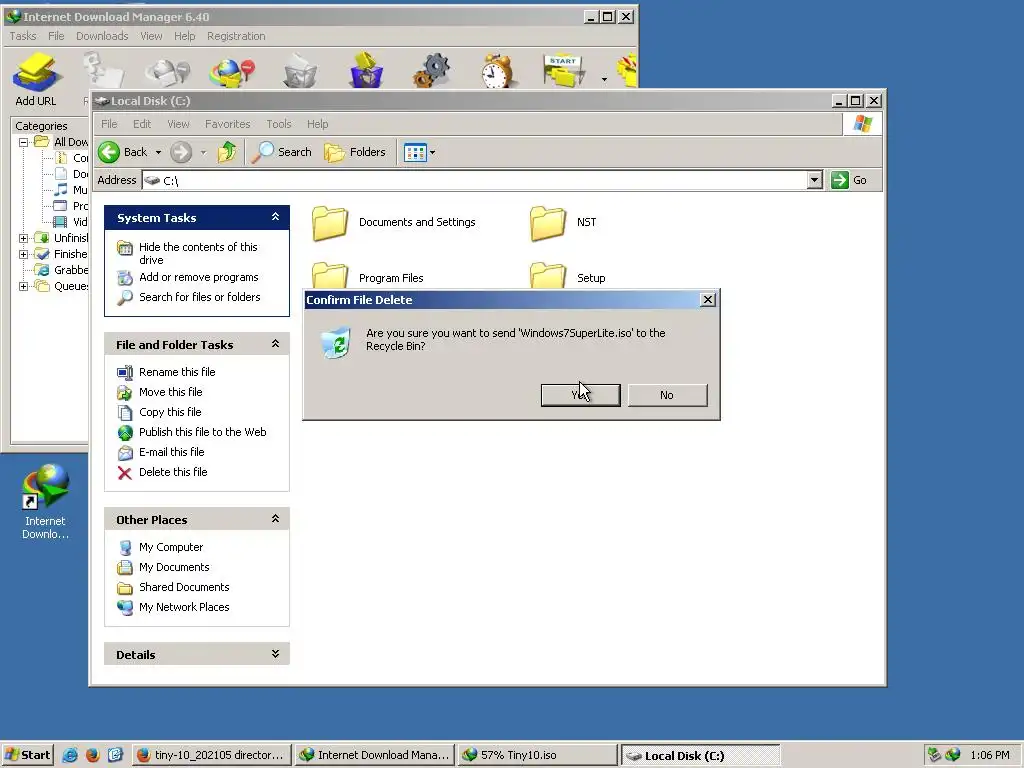Click Rename this file link
The height and width of the screenshot is (768, 1024).
(x=177, y=372)
